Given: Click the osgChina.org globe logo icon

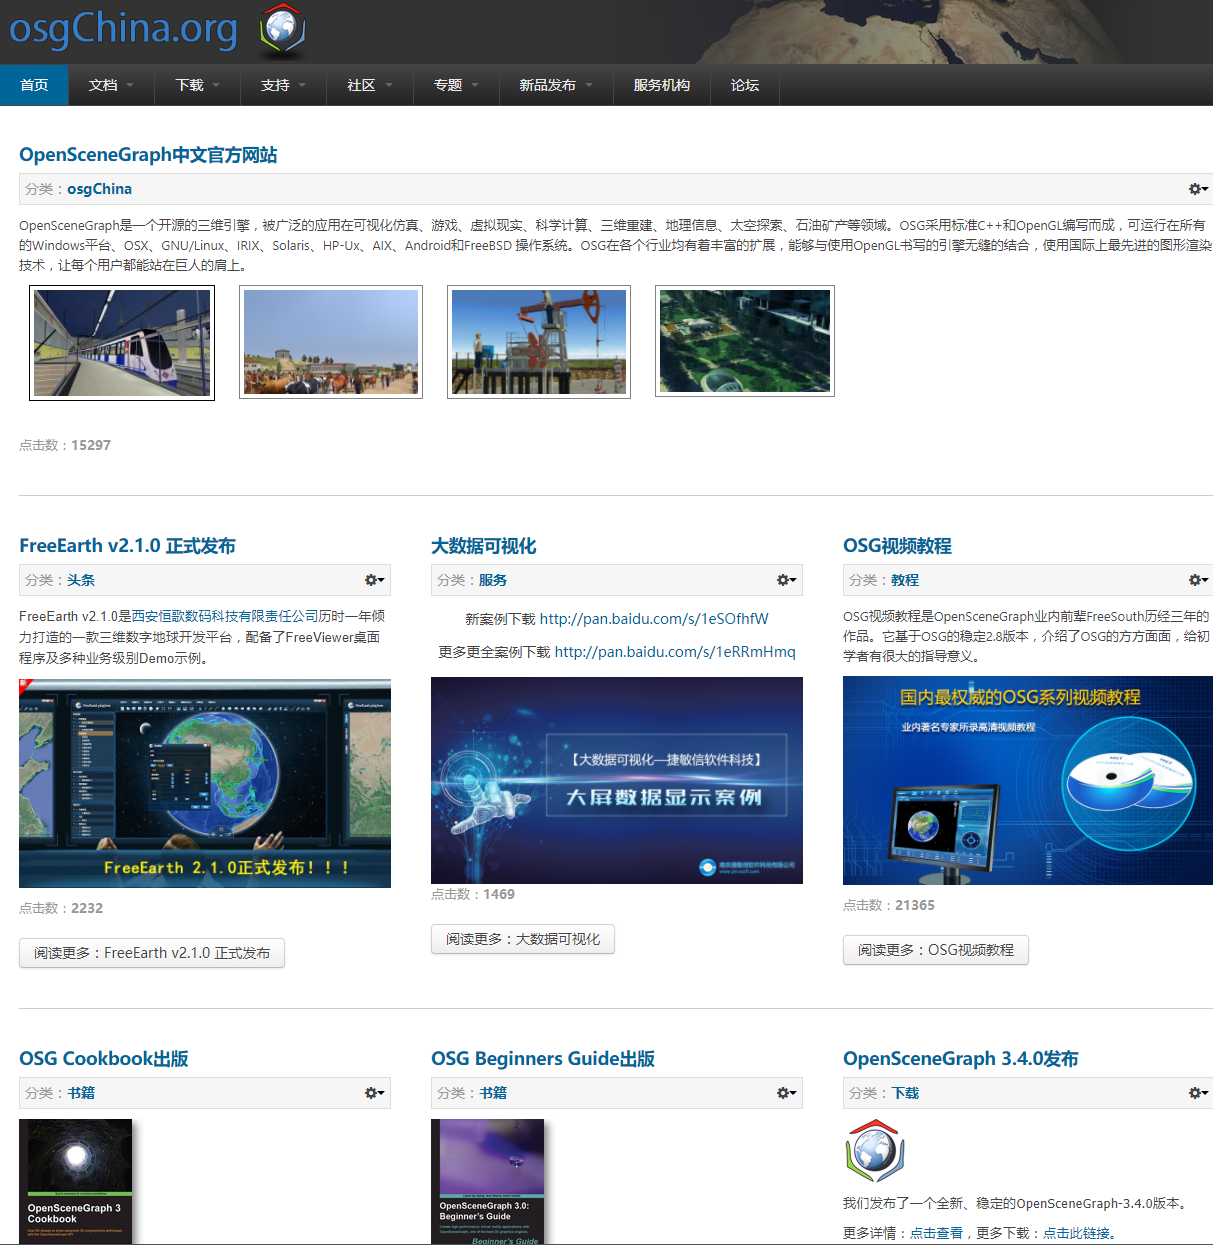Looking at the screenshot, I should coord(283,29).
